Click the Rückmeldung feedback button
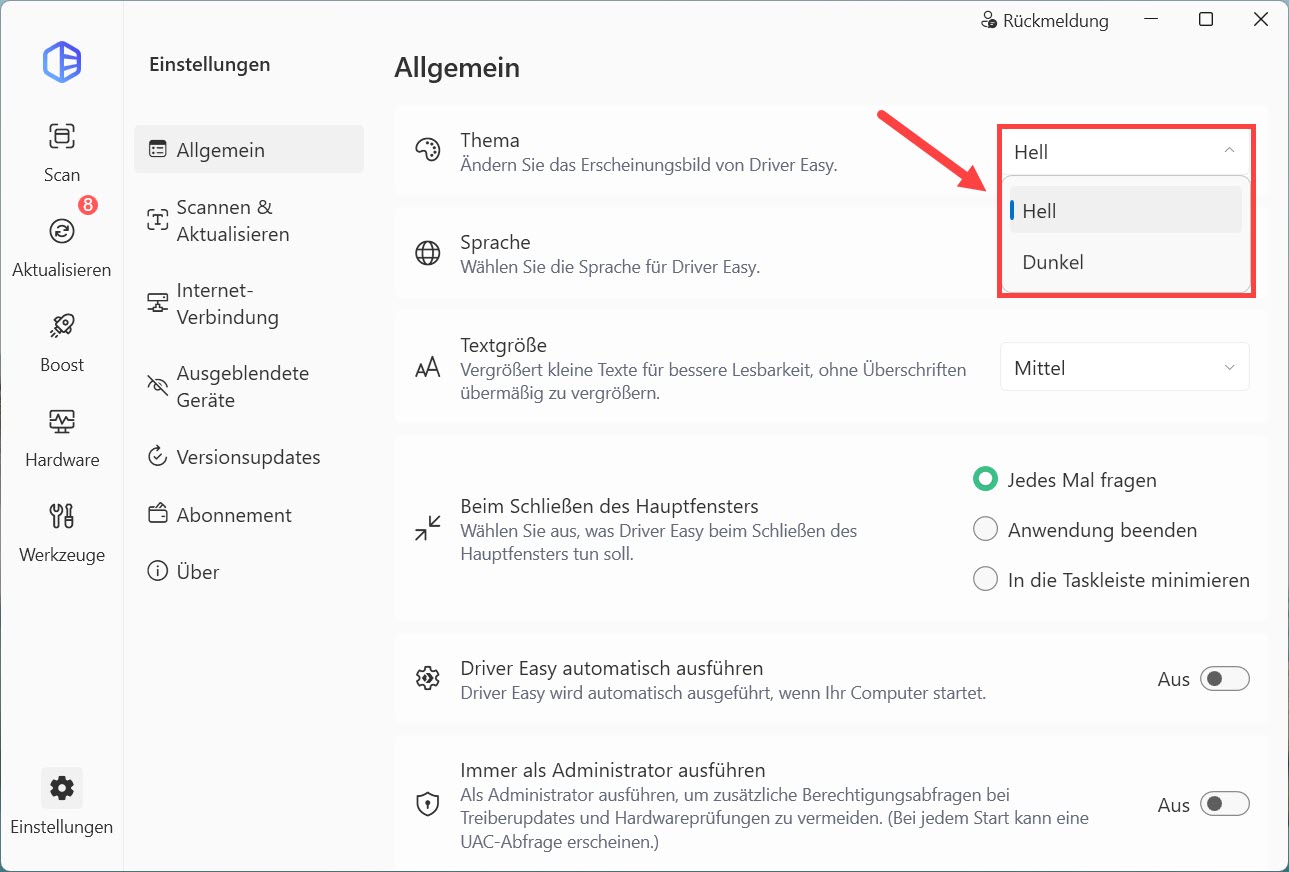This screenshot has width=1289, height=872. coord(1045,20)
